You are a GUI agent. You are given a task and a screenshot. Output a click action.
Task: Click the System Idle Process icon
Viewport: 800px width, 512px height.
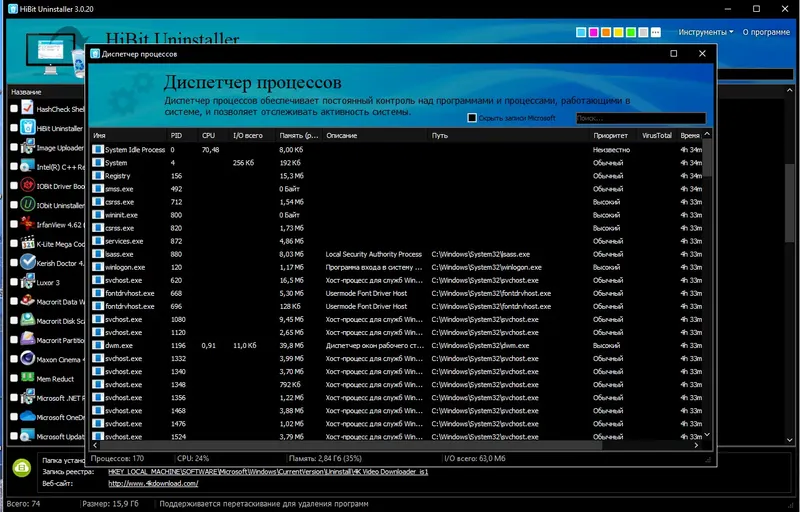[x=98, y=149]
